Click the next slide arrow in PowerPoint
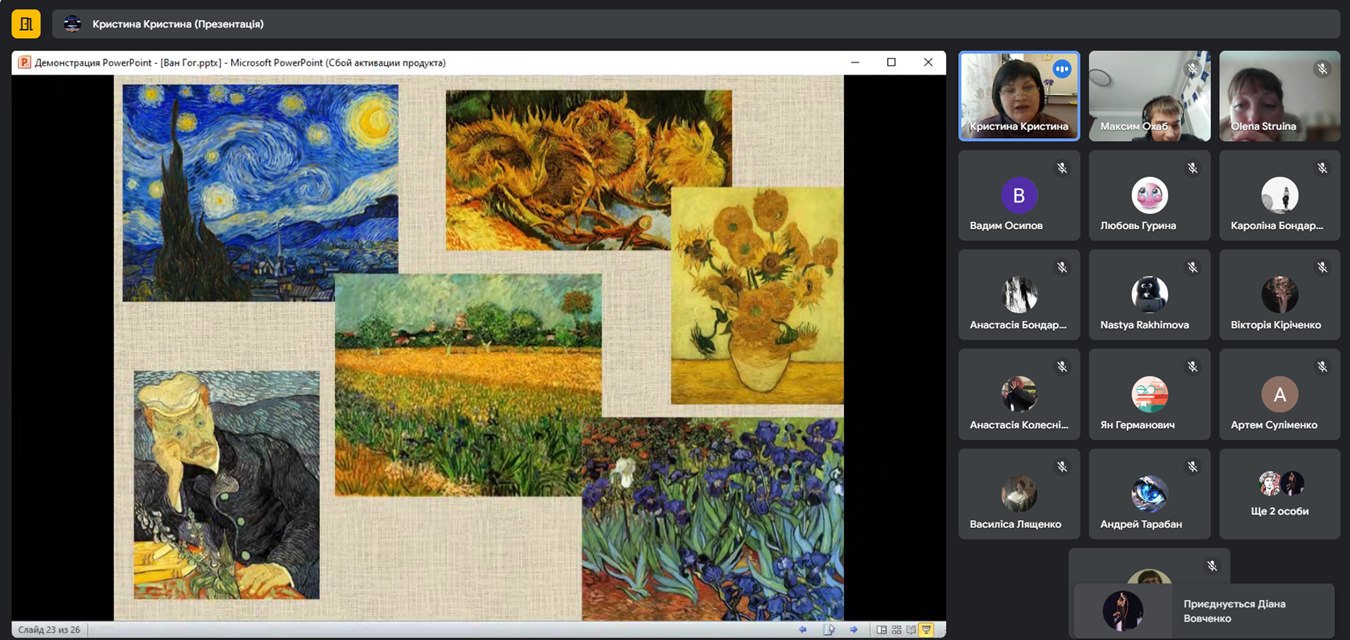Image resolution: width=1350 pixels, height=640 pixels. pos(853,630)
